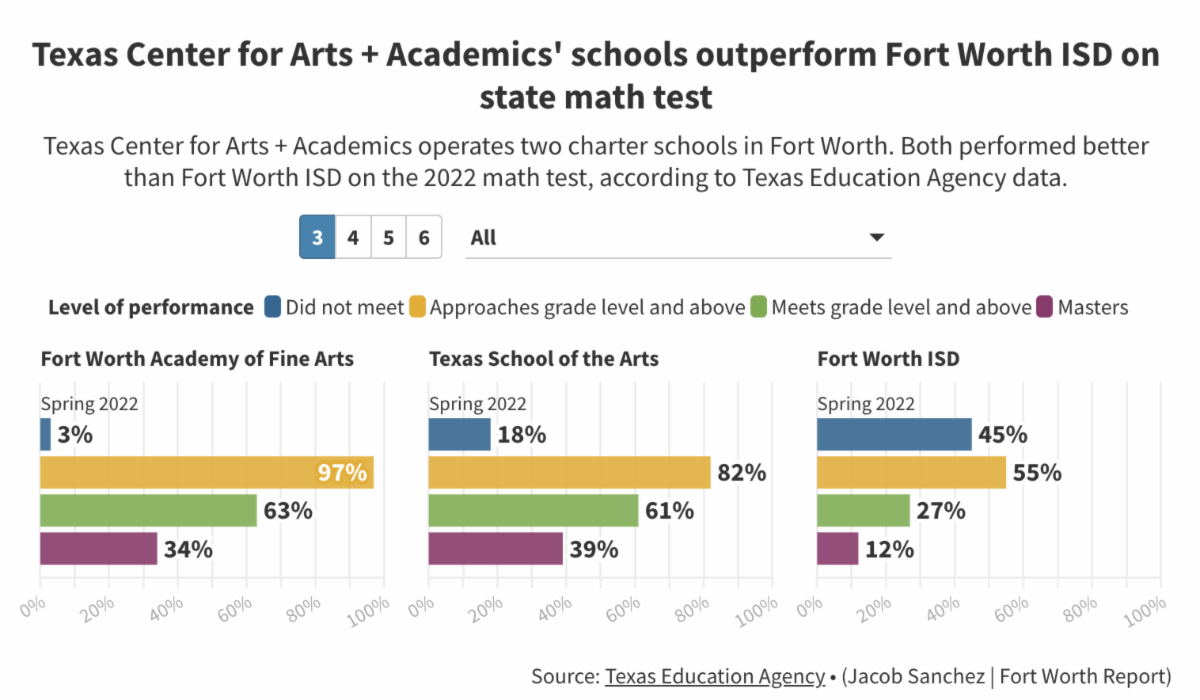Click the dropdown arrow caret
1200x700 pixels.
coord(877,238)
